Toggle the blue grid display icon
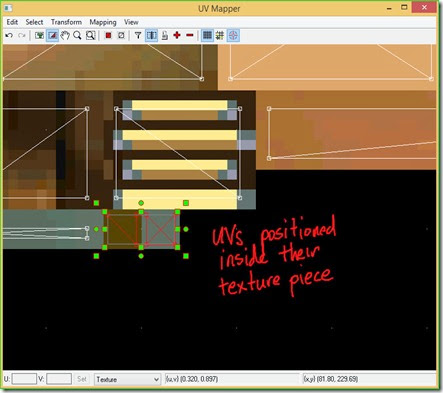Screen dimensions: 443x393 pyautogui.click(x=207, y=35)
